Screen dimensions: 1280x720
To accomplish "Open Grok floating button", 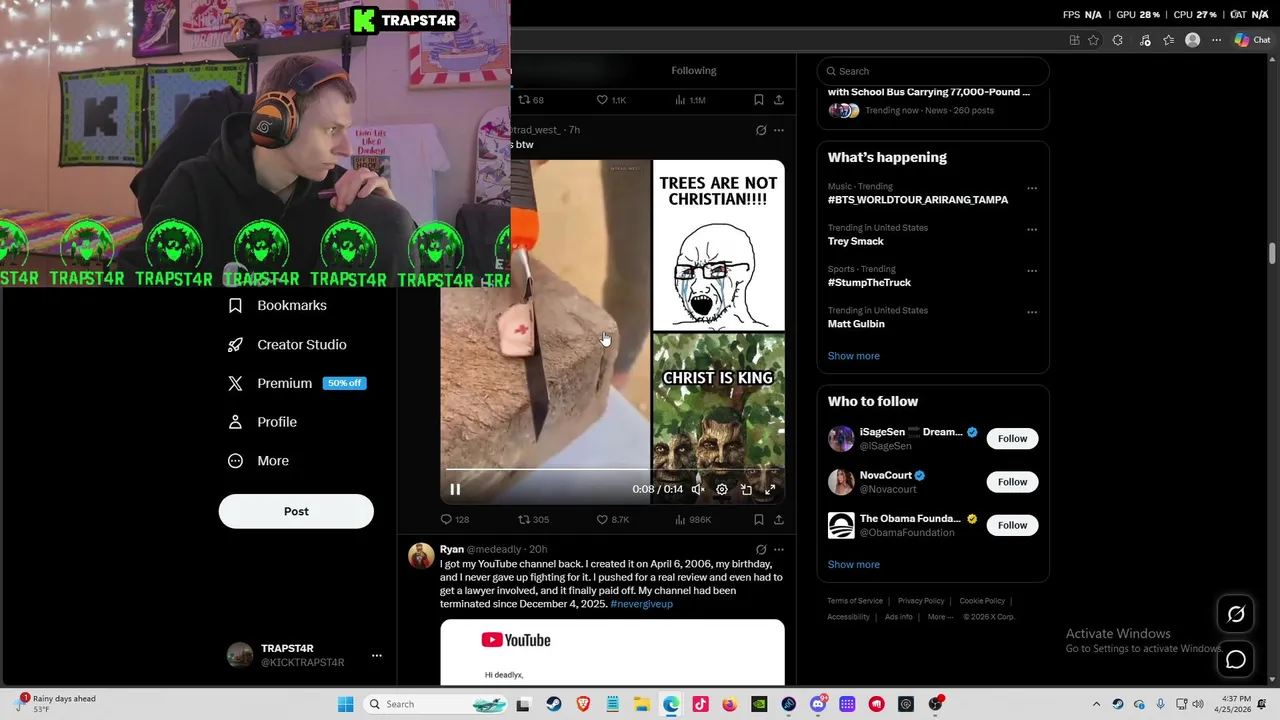I will pyautogui.click(x=1236, y=615).
